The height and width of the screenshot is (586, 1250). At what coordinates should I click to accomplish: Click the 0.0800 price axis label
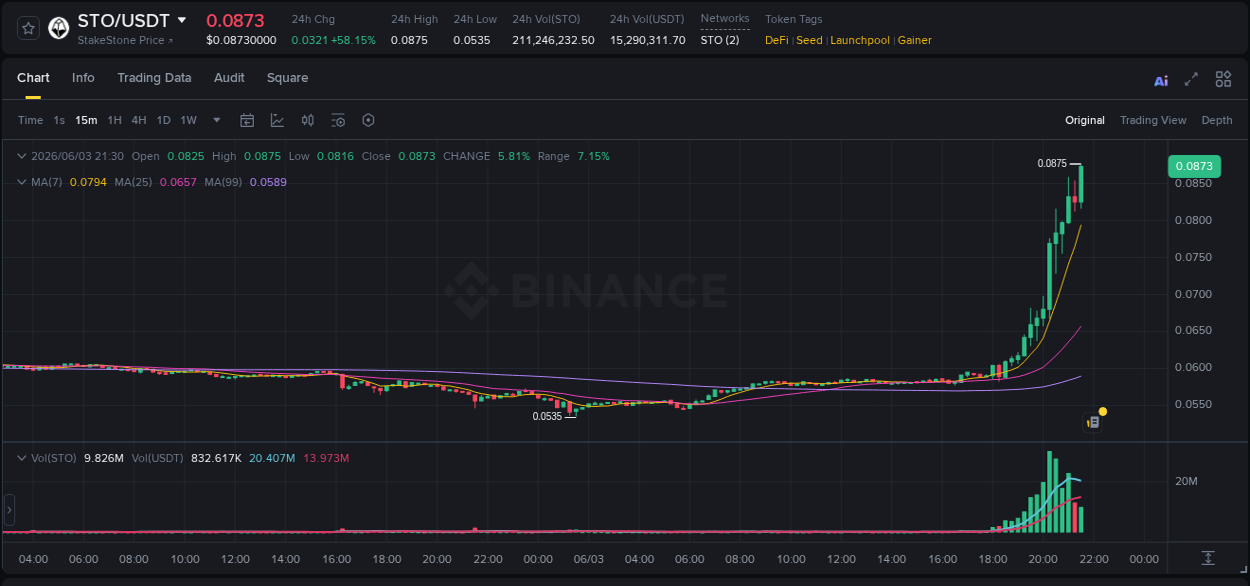1193,220
